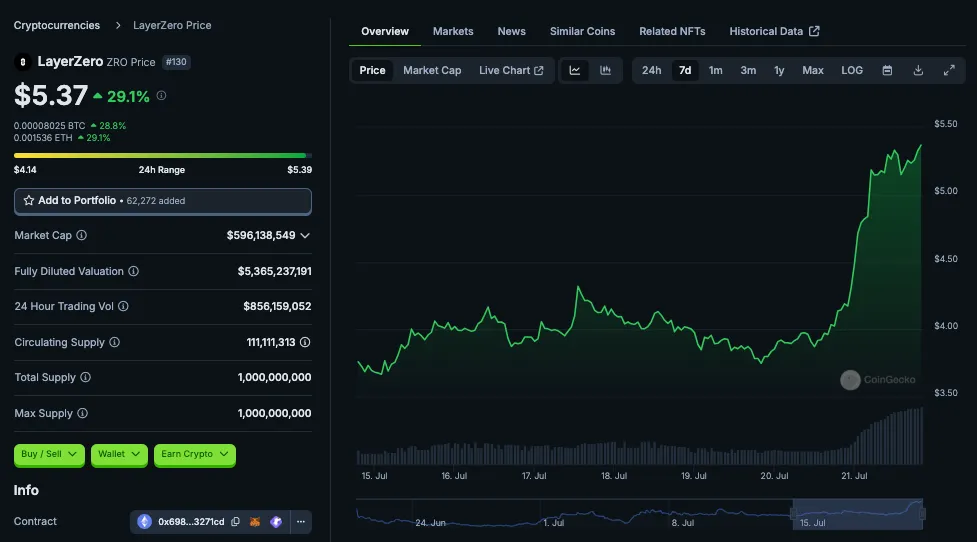Click the MetaMask fox icon

pos(255,521)
